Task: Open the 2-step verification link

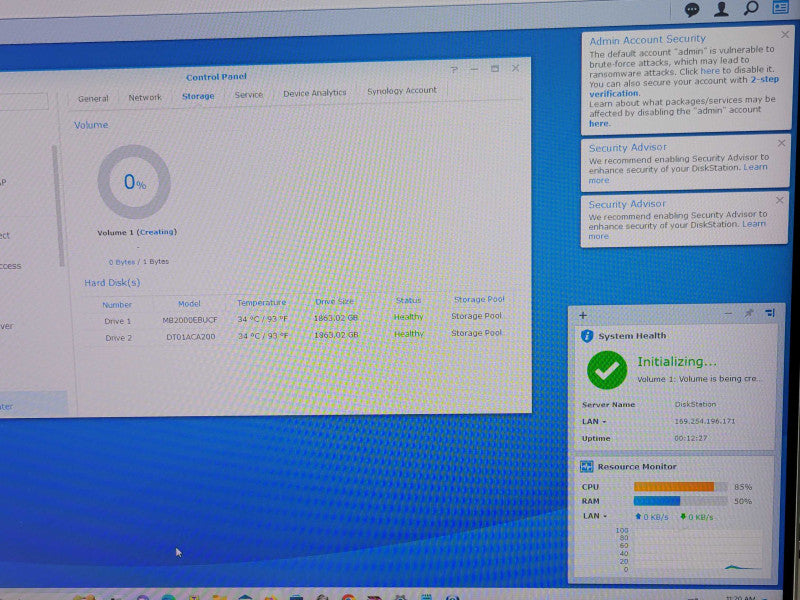Action: [x=684, y=86]
